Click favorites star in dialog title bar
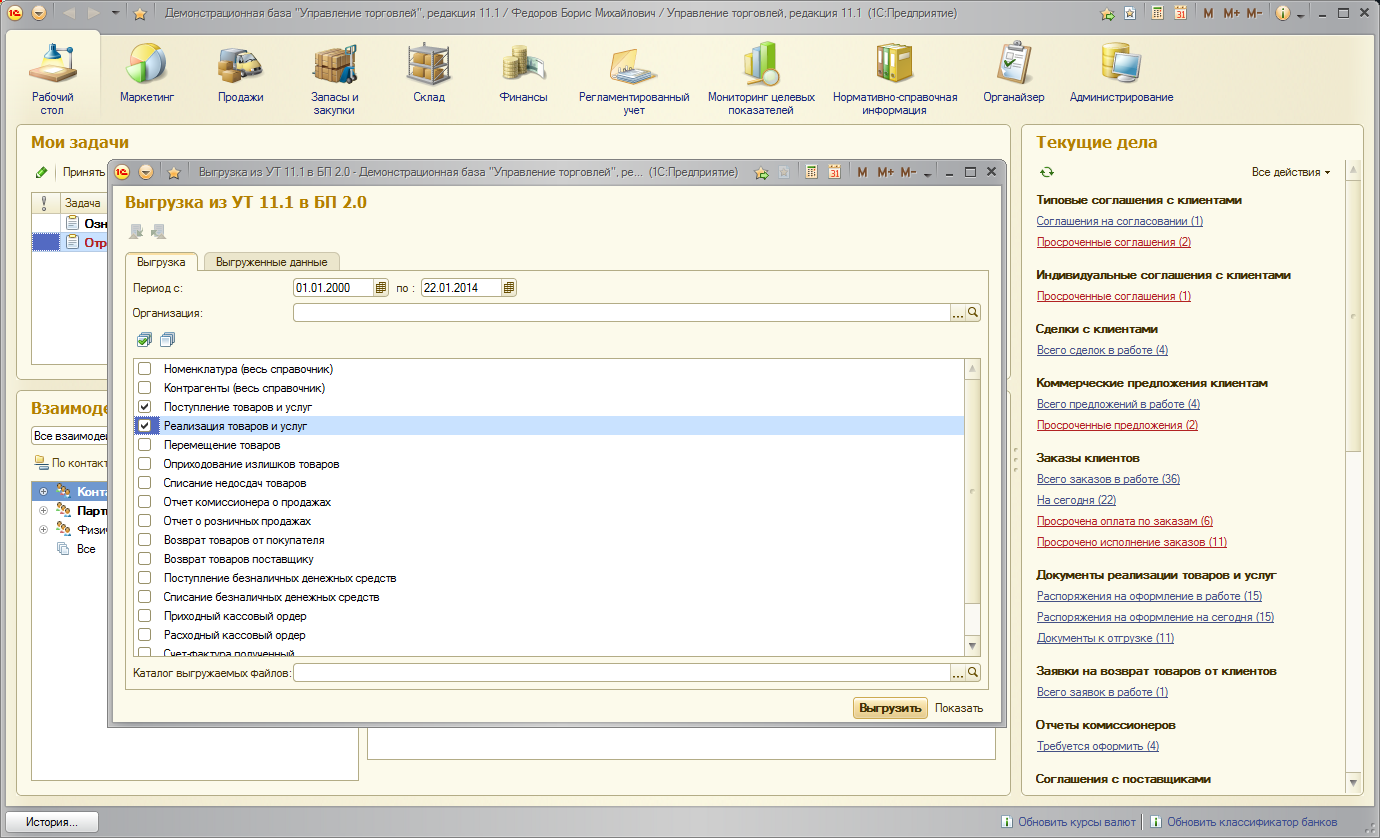This screenshot has width=1380, height=838. [173, 172]
